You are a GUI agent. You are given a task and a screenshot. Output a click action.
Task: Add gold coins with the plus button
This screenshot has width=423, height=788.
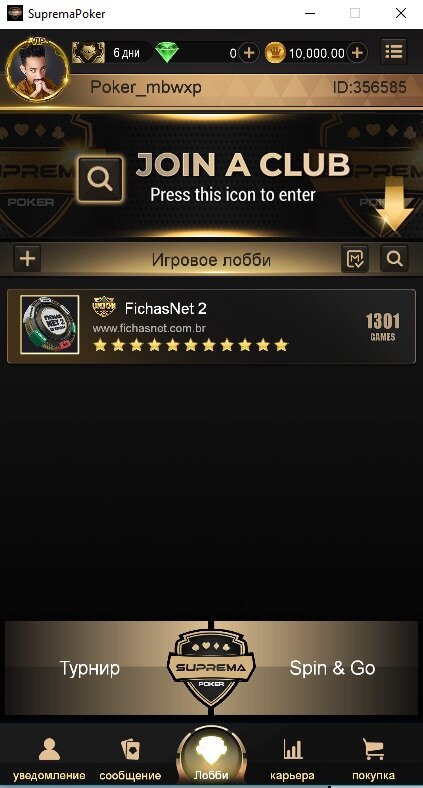(x=357, y=53)
